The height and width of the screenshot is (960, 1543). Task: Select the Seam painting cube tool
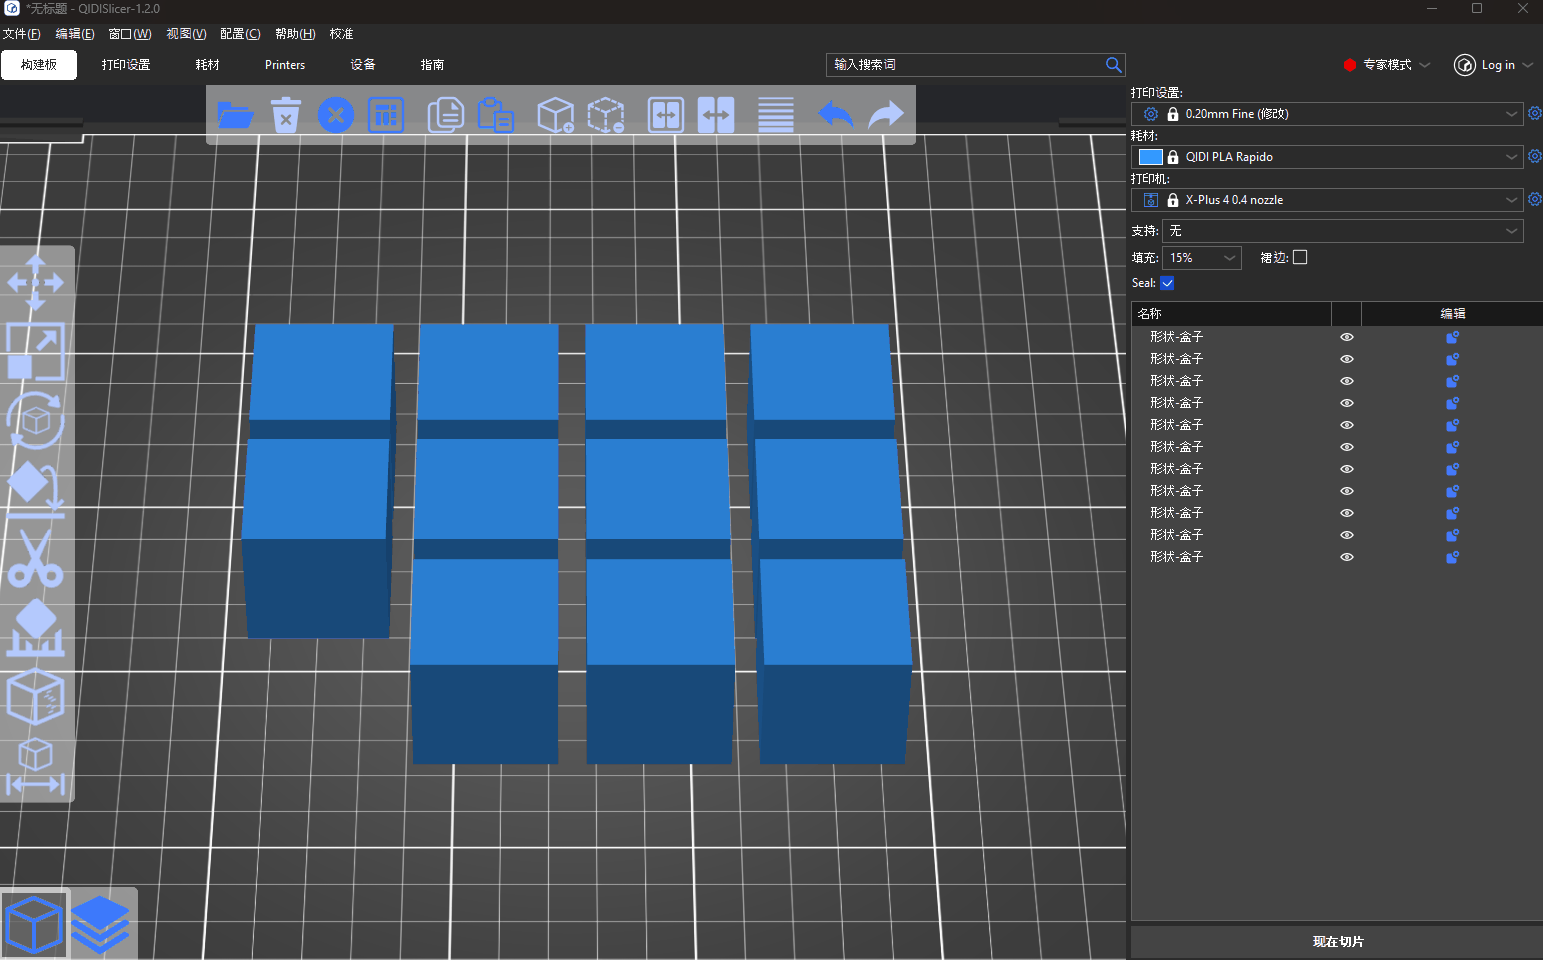36,696
